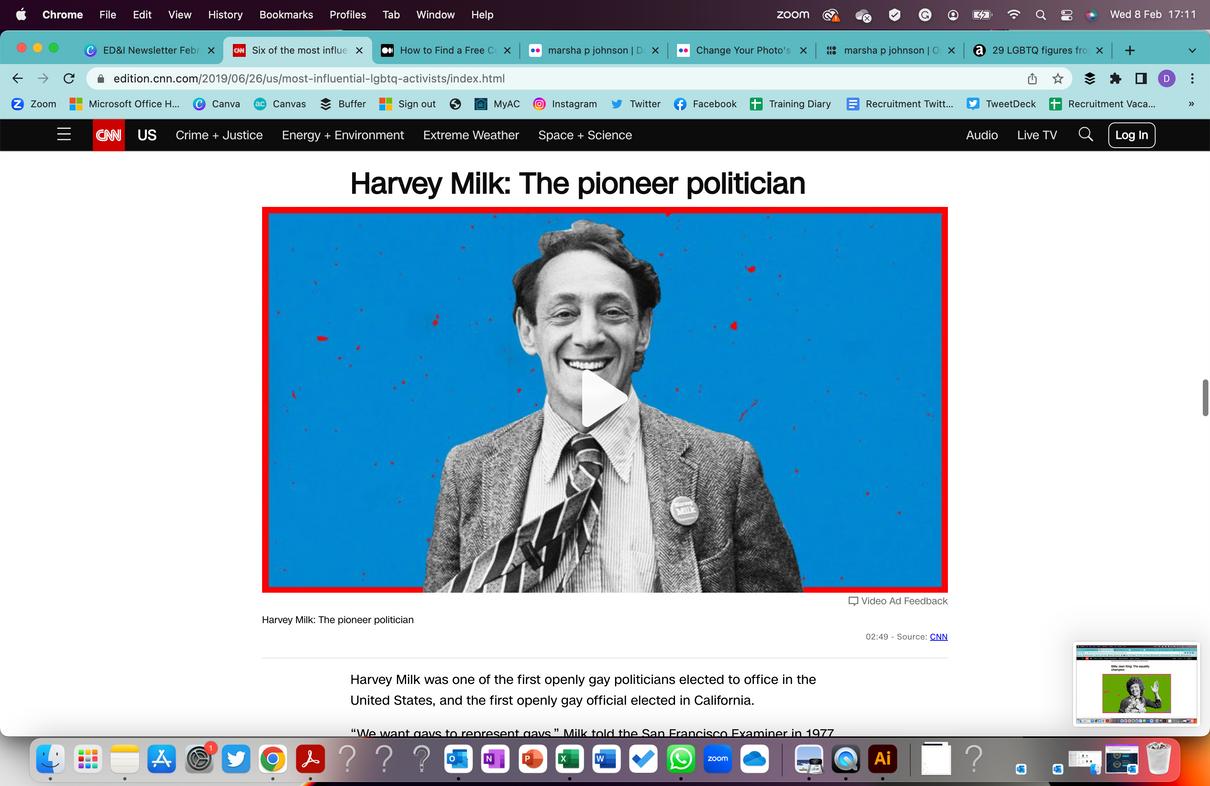Open the Twitter bookmark
Image resolution: width=1210 pixels, height=786 pixels.
(x=635, y=104)
